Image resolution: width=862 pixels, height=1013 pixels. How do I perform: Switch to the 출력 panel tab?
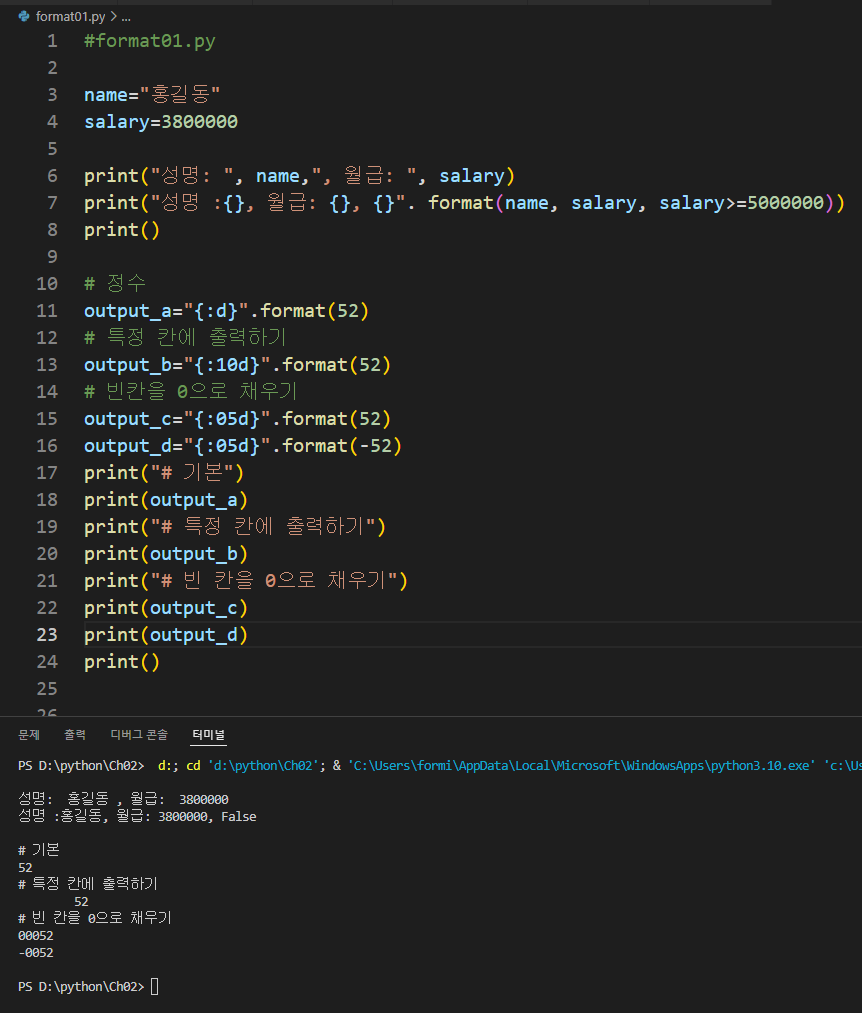[x=75, y=735]
